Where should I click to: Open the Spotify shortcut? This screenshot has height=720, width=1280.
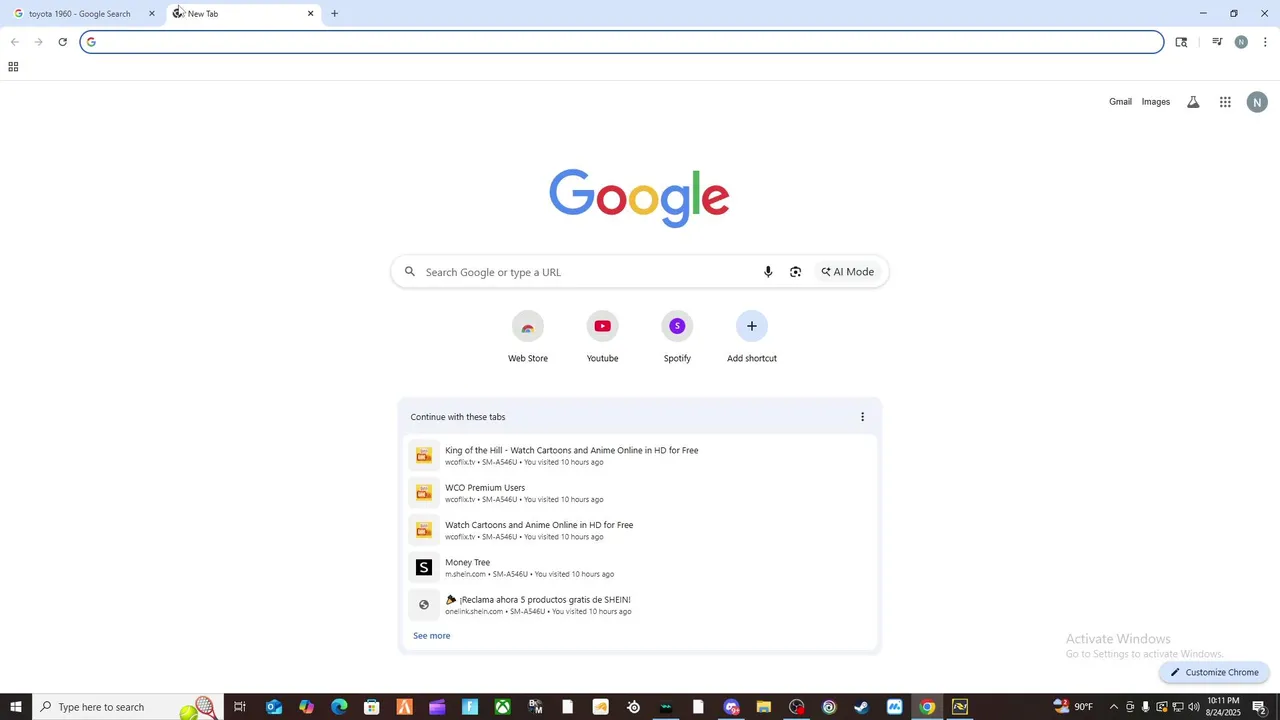[677, 337]
